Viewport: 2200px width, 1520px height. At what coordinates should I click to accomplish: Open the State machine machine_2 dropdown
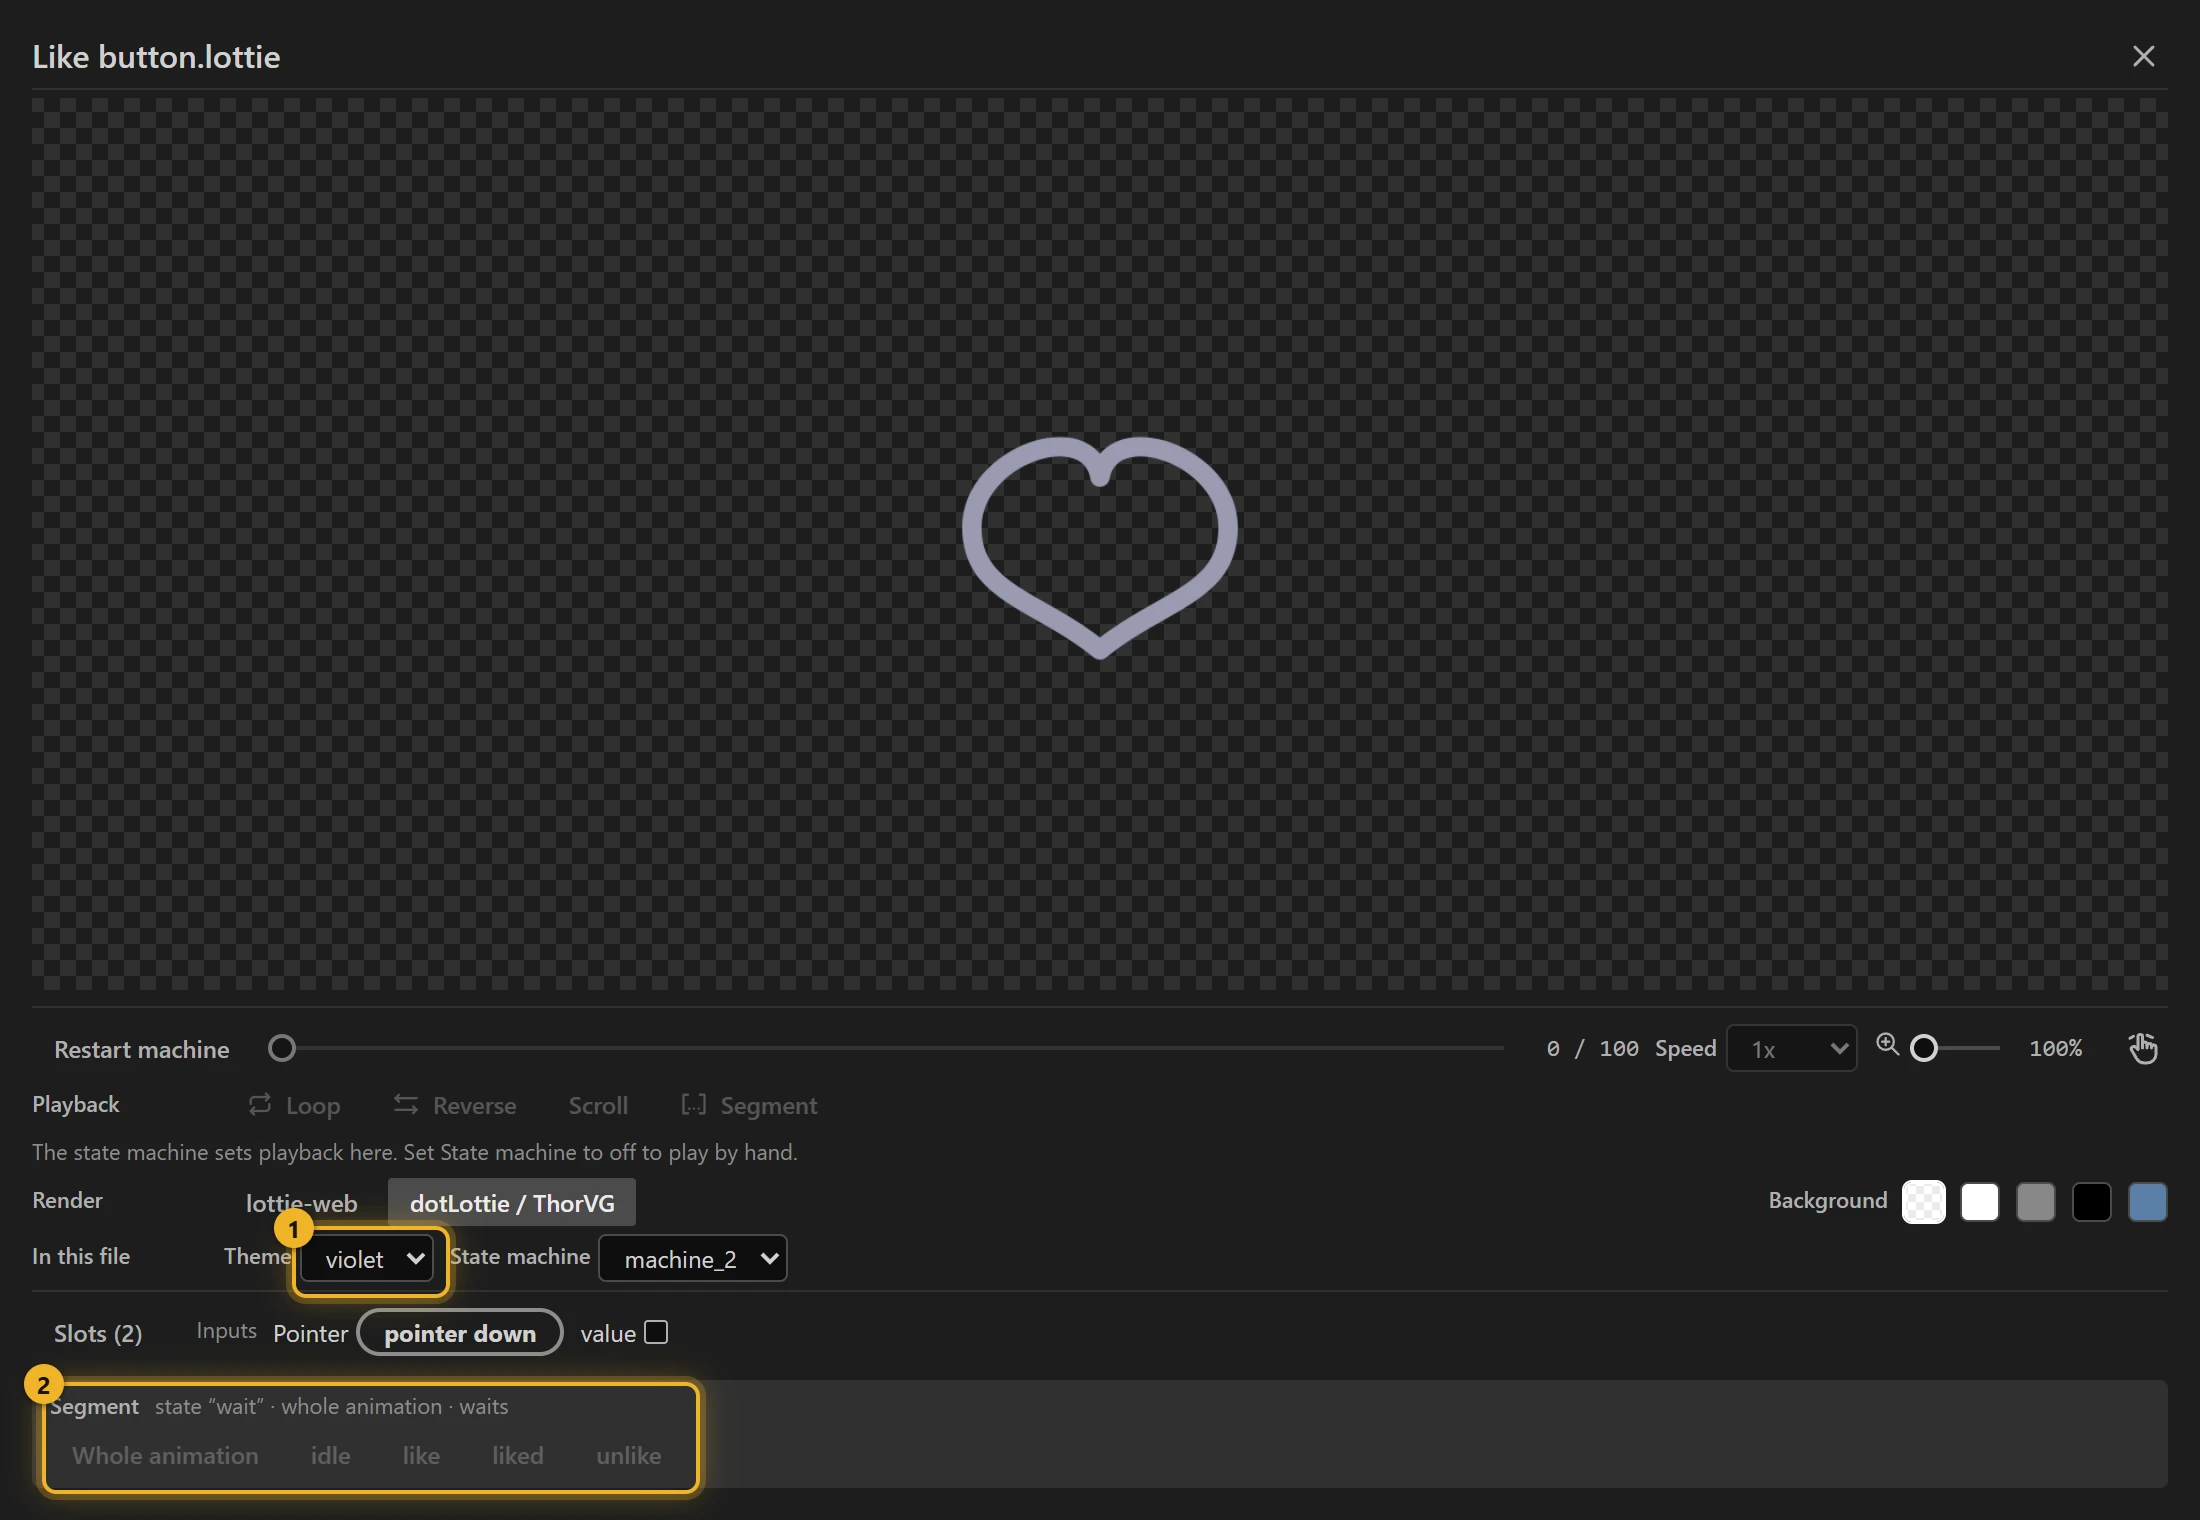693,1259
